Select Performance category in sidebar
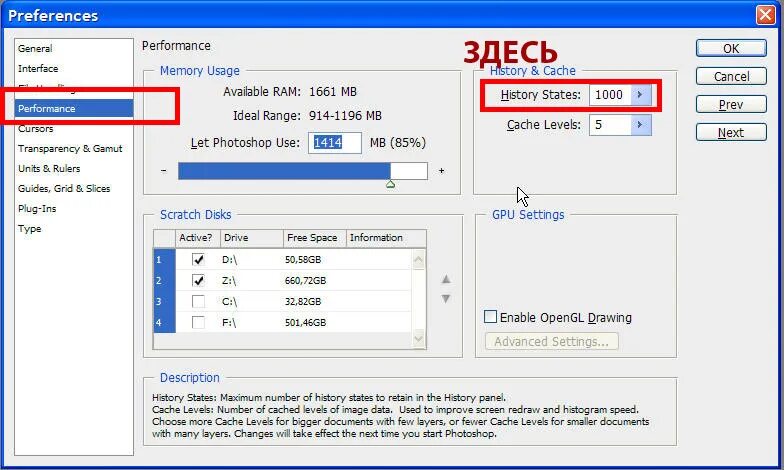784x470 pixels. click(74, 108)
